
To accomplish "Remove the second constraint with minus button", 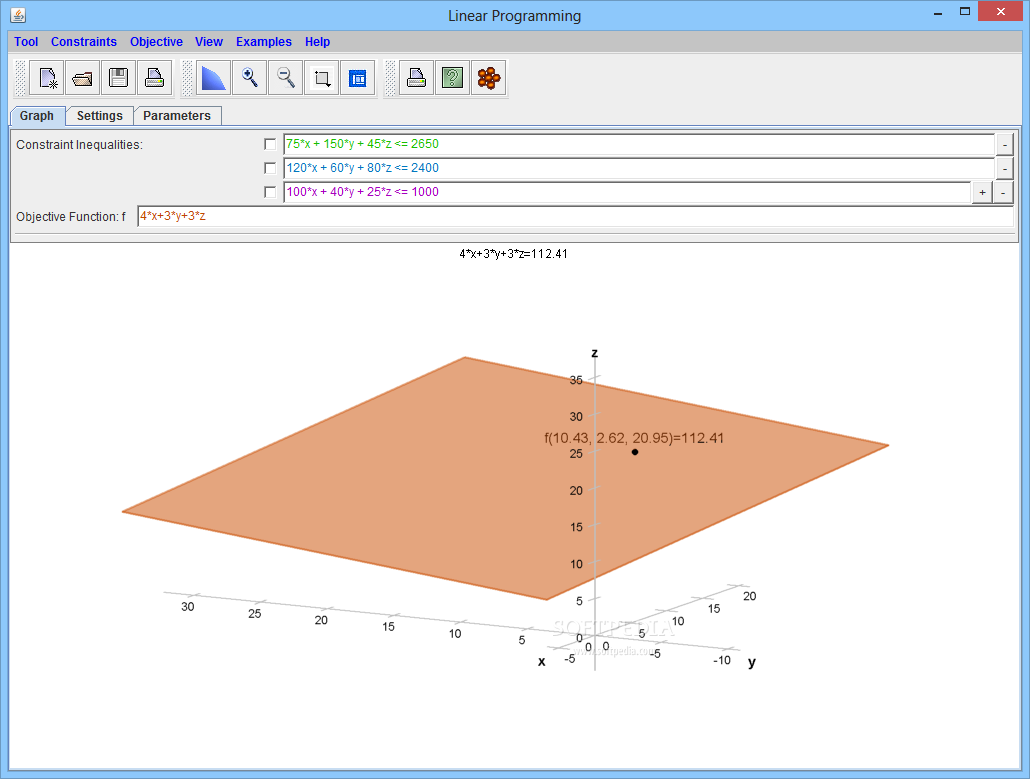I will click(x=1004, y=169).
